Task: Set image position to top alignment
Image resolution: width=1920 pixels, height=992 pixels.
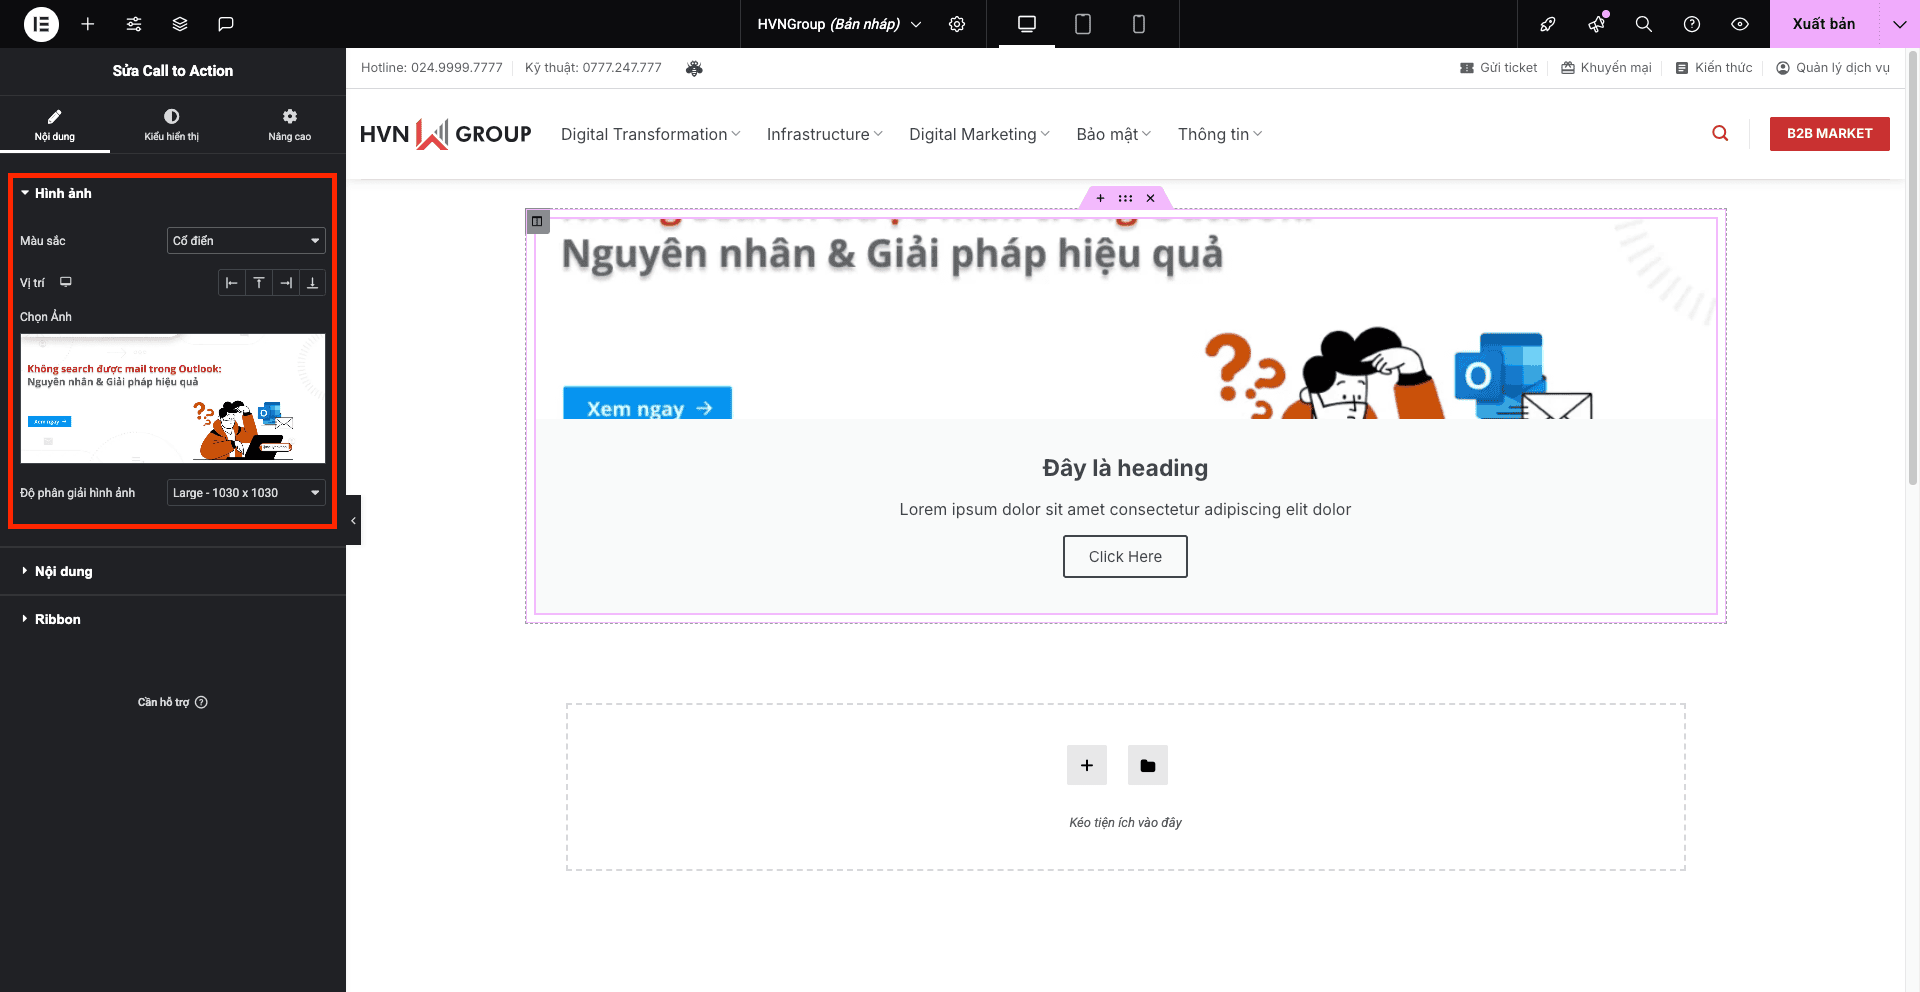Action: [259, 282]
